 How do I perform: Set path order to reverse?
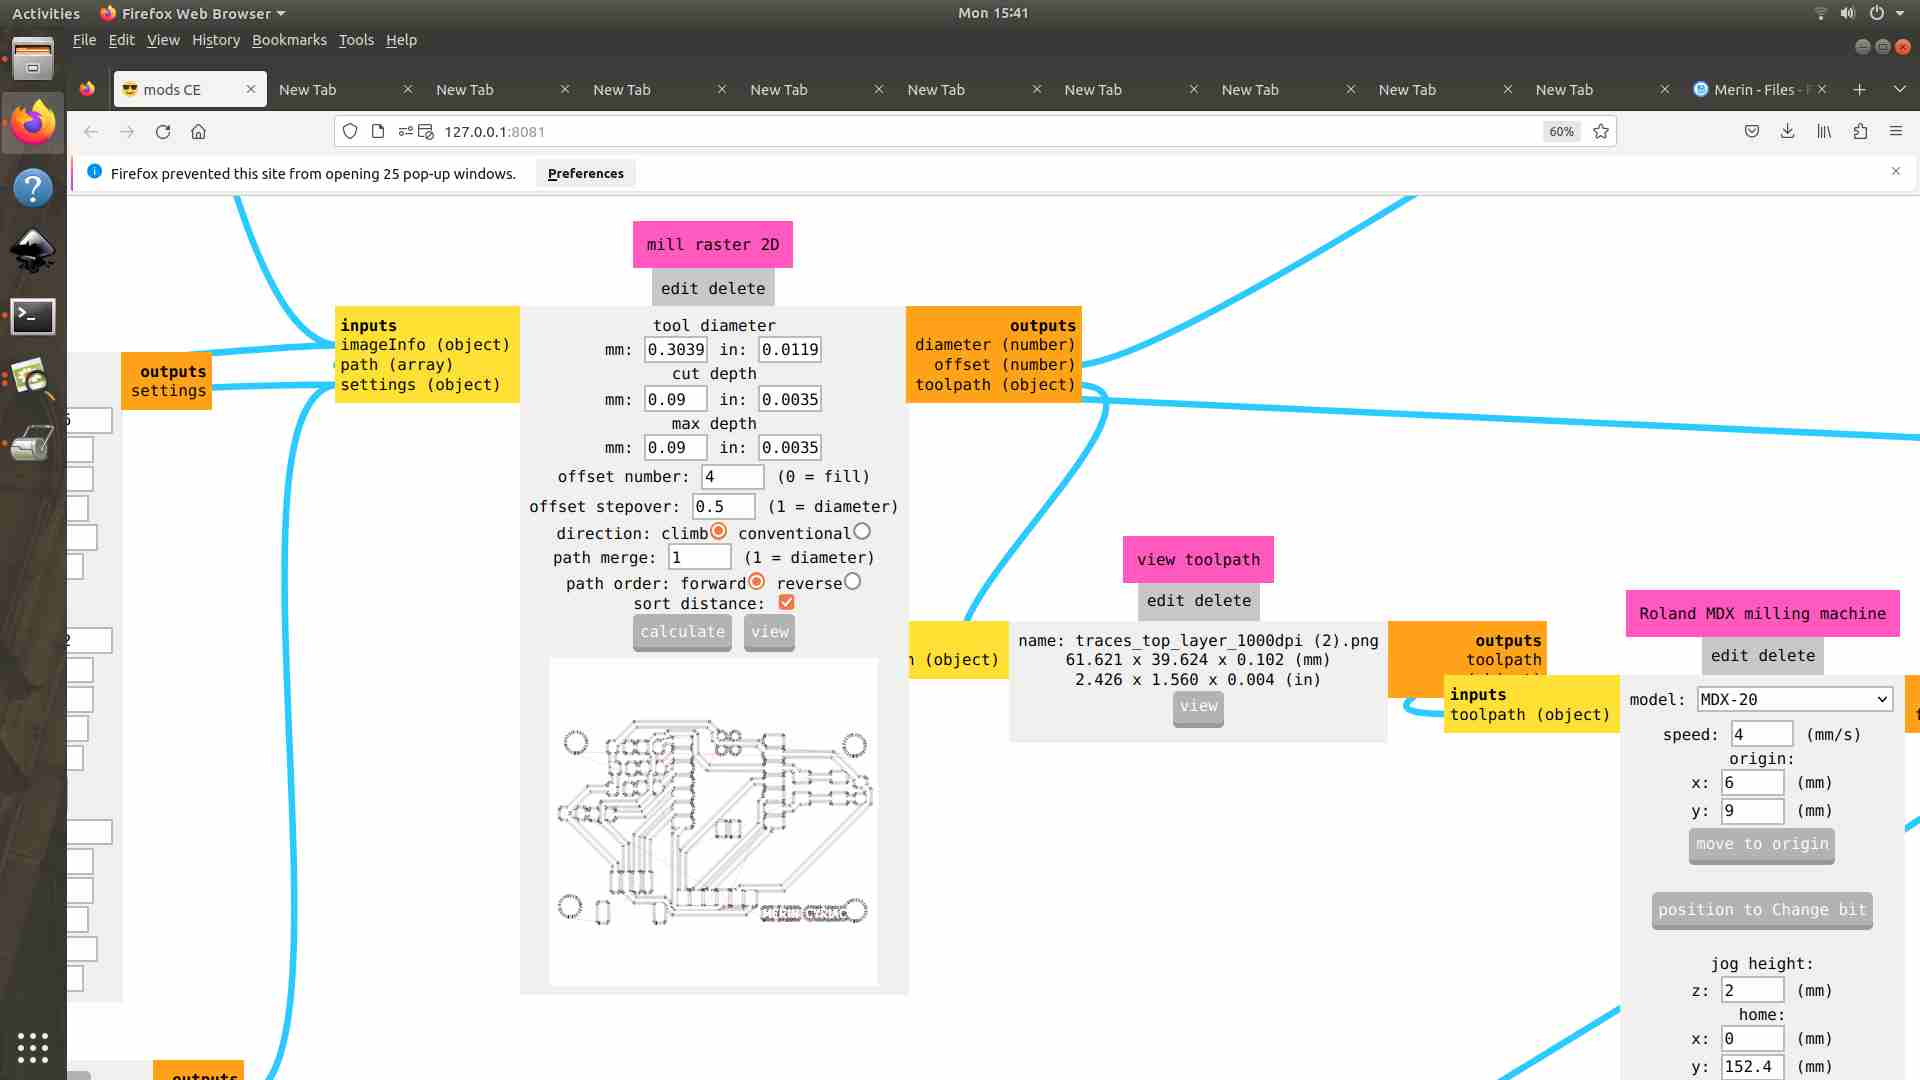pos(852,581)
